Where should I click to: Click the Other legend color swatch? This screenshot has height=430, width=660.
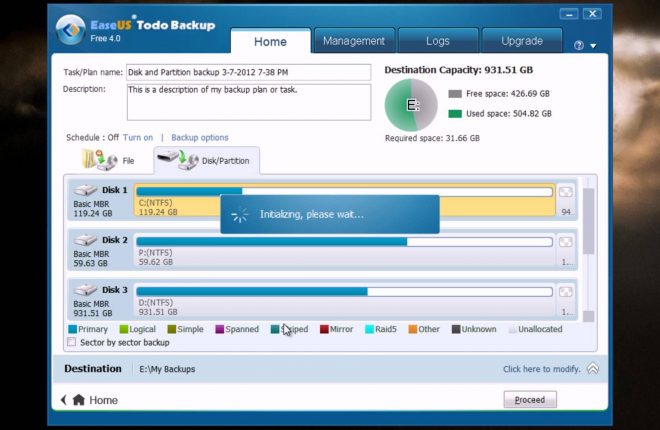[x=412, y=329]
